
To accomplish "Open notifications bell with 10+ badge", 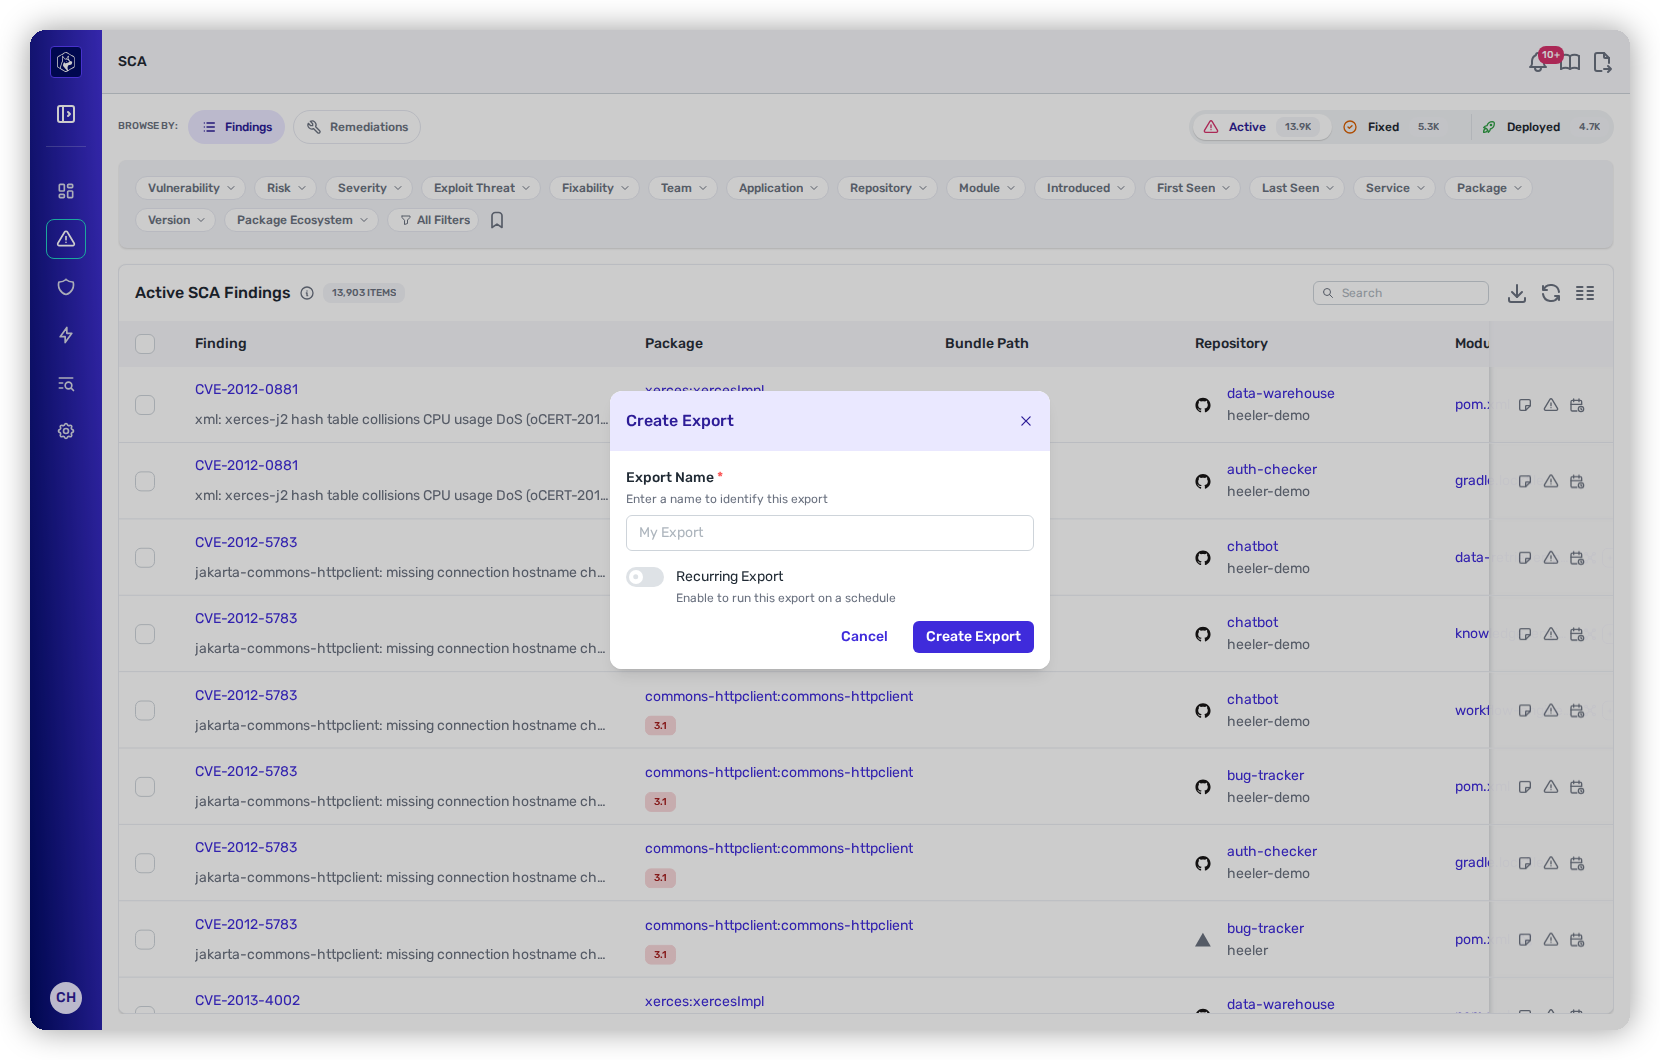I will tap(1539, 63).
